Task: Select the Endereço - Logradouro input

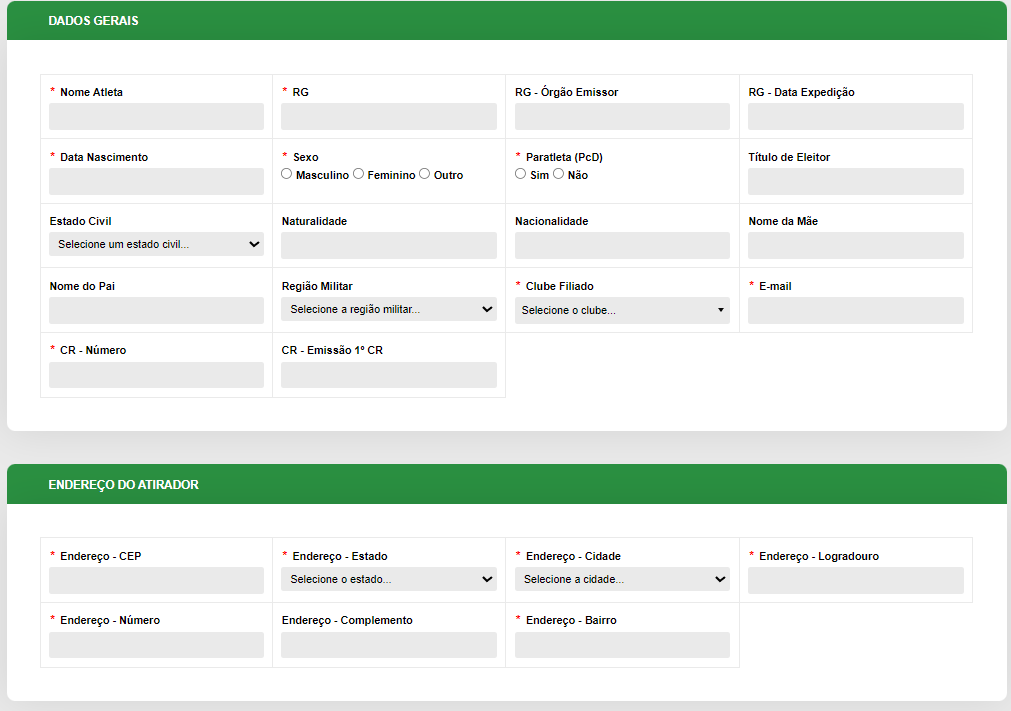Action: pyautogui.click(x=855, y=581)
